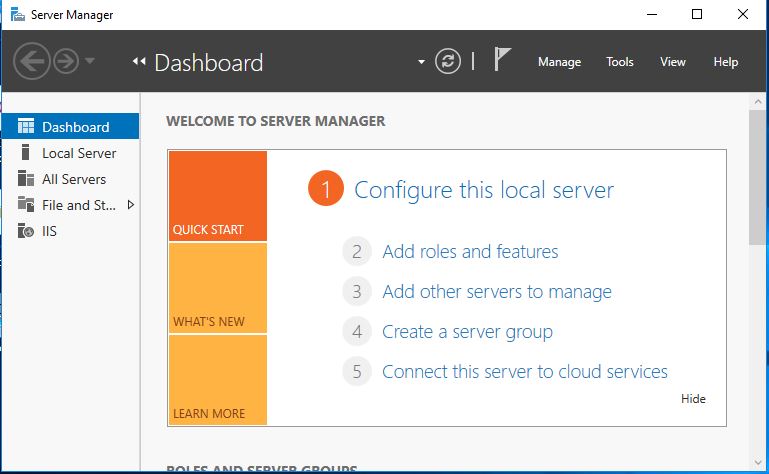
Task: Select the WHAT'S NEW tile
Action: [218, 288]
